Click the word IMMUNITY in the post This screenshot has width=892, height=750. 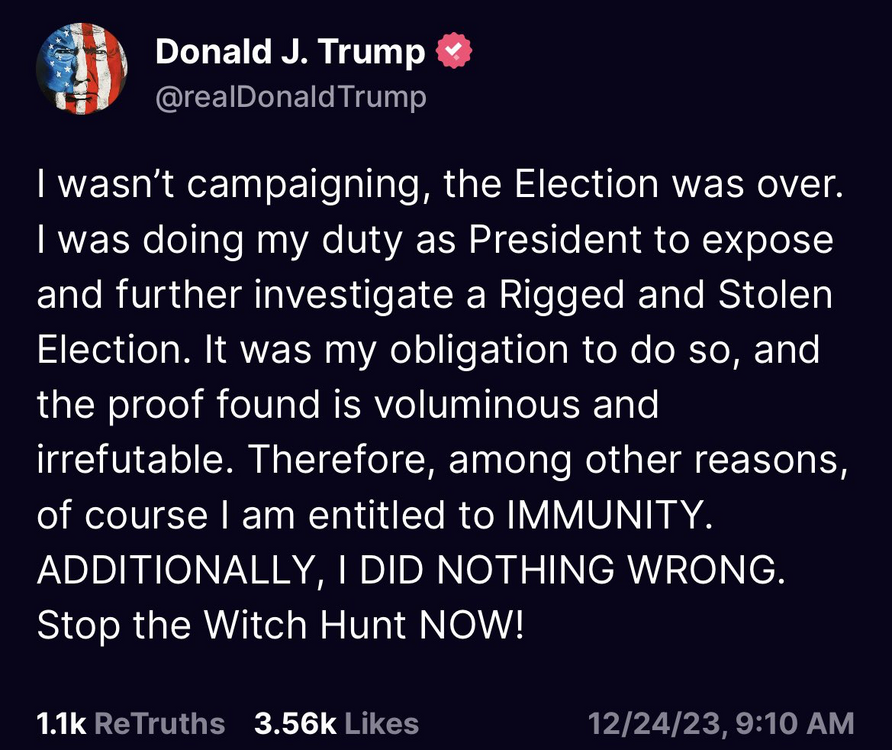610,515
